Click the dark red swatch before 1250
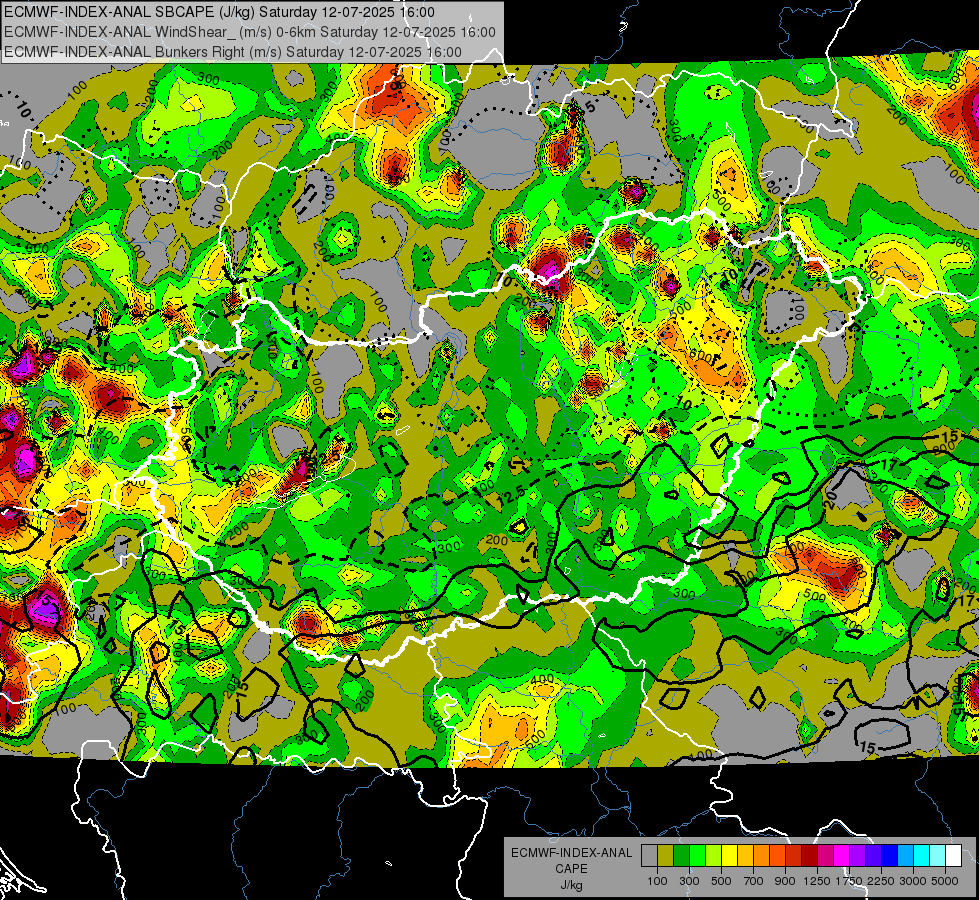 click(809, 856)
